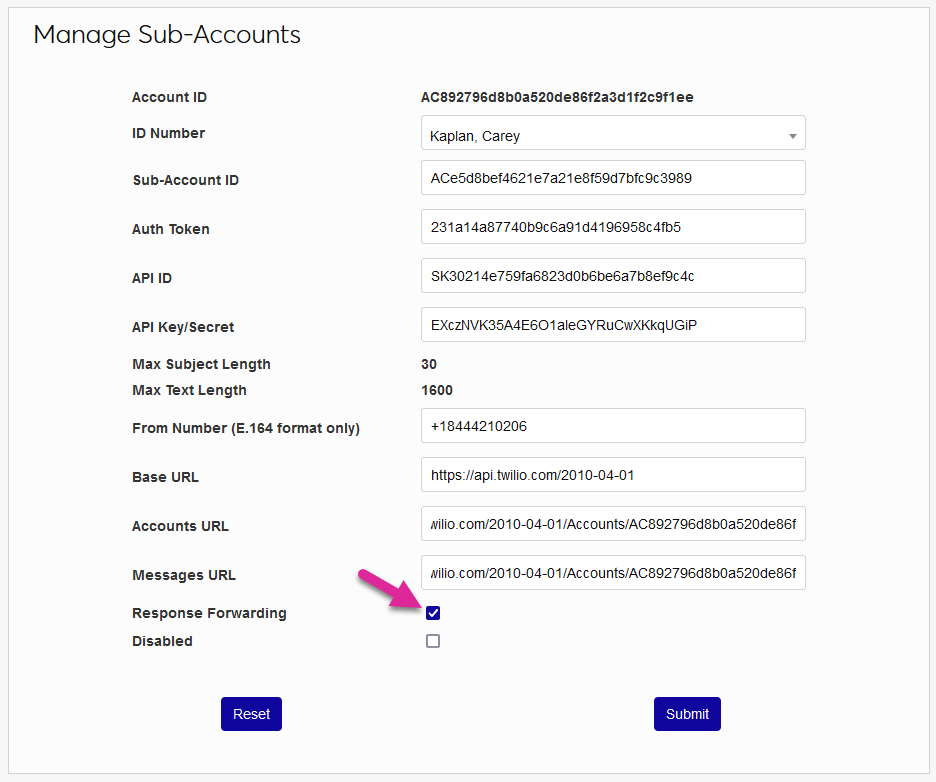Uncheck the Response Forwarding checkbox
This screenshot has width=936, height=782.
(433, 613)
